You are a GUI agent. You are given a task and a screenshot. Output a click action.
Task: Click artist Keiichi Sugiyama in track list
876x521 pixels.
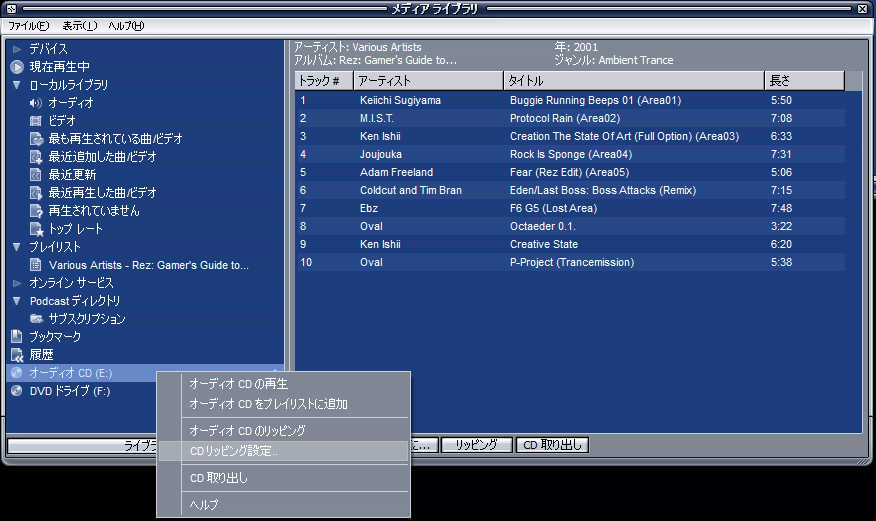(400, 101)
